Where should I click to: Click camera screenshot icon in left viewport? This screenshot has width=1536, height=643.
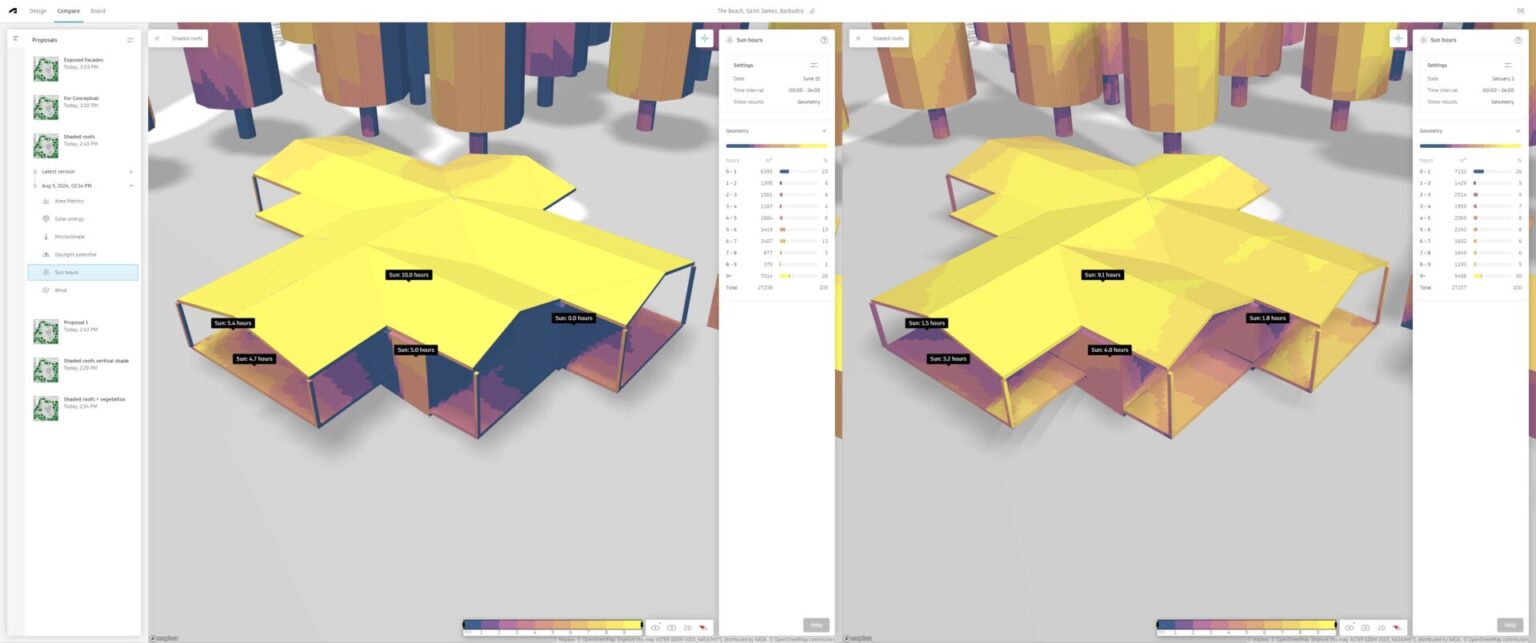tap(671, 627)
